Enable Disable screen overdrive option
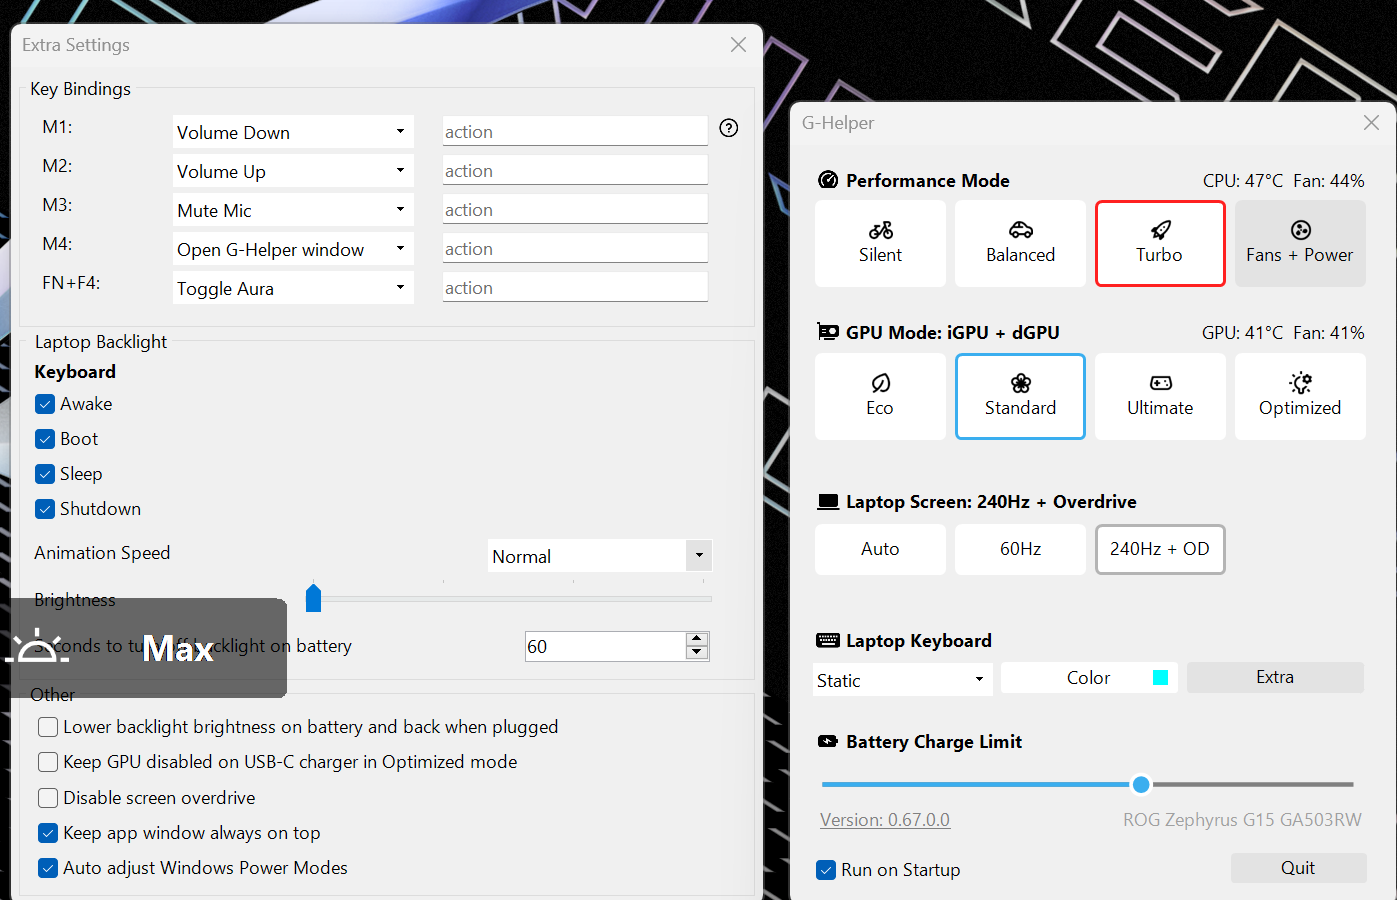This screenshot has height=900, width=1397. pos(47,797)
